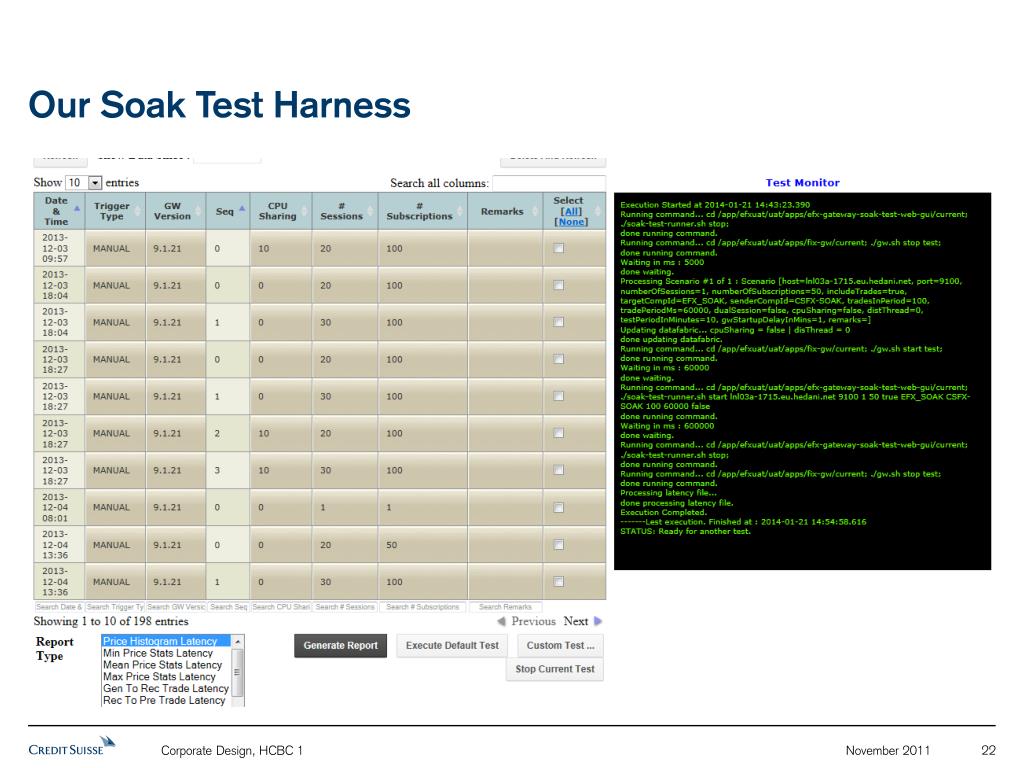The height and width of the screenshot is (768, 1024).
Task: Sort table by CPU Sharing column arrow
Action: coord(304,211)
